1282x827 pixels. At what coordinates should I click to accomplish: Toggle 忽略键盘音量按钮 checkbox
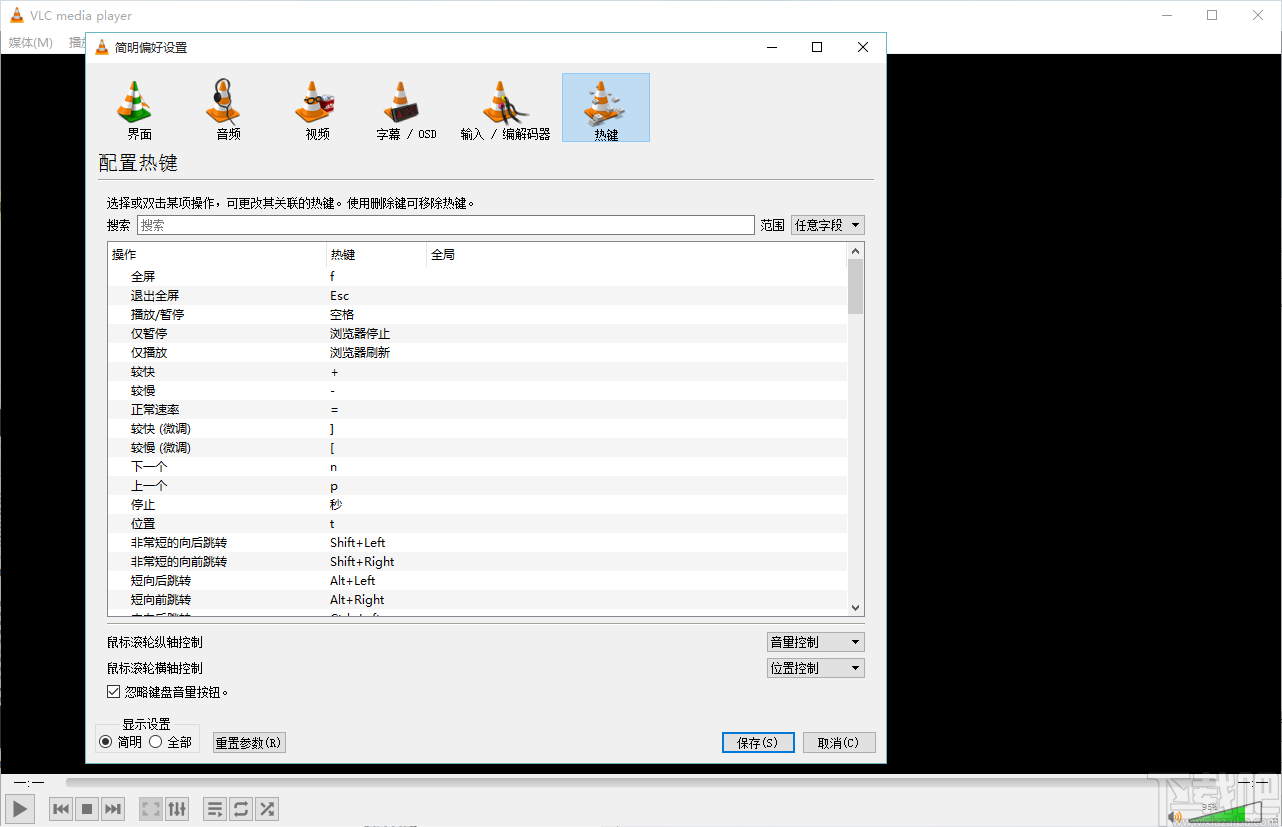tap(113, 690)
